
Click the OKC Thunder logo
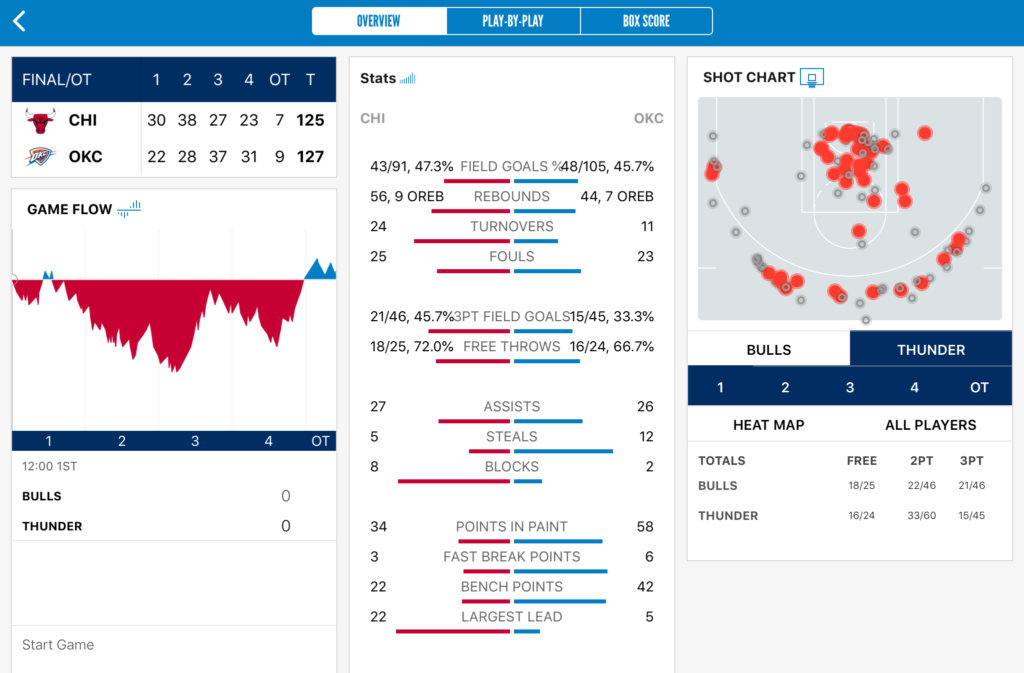(40, 157)
